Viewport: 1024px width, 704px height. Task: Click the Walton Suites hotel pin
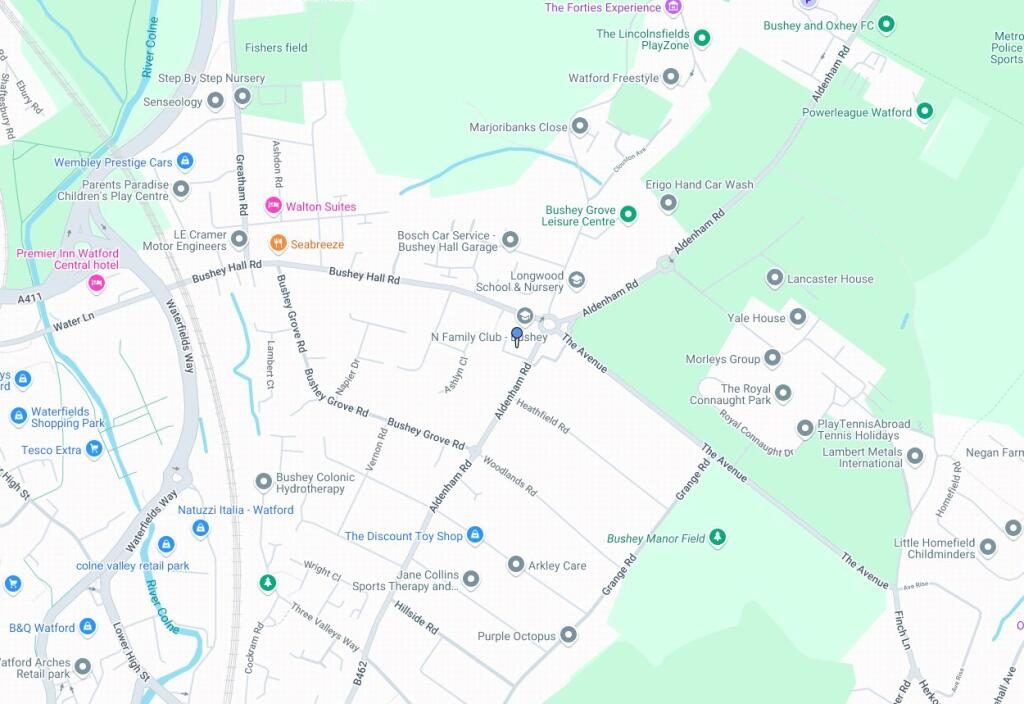pos(273,205)
